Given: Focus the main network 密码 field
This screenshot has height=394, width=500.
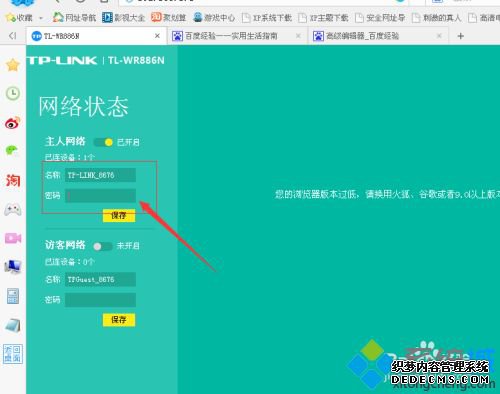Looking at the screenshot, I should click(100, 196).
